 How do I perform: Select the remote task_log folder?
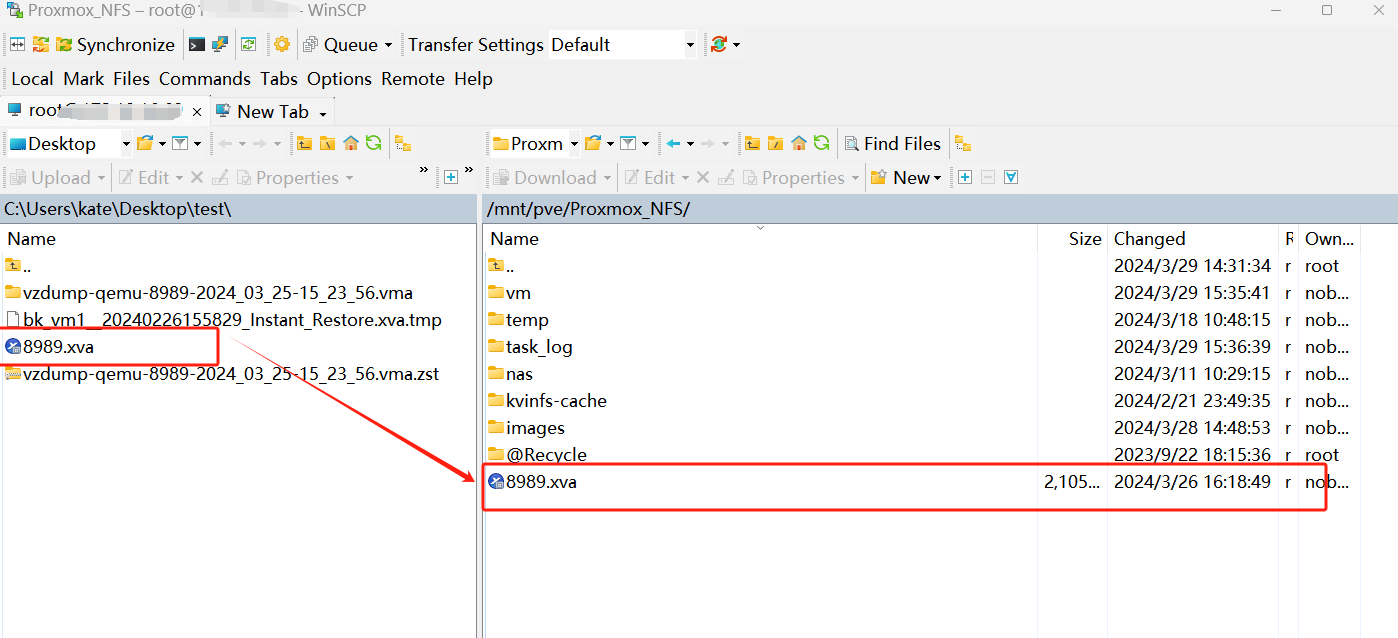point(531,347)
